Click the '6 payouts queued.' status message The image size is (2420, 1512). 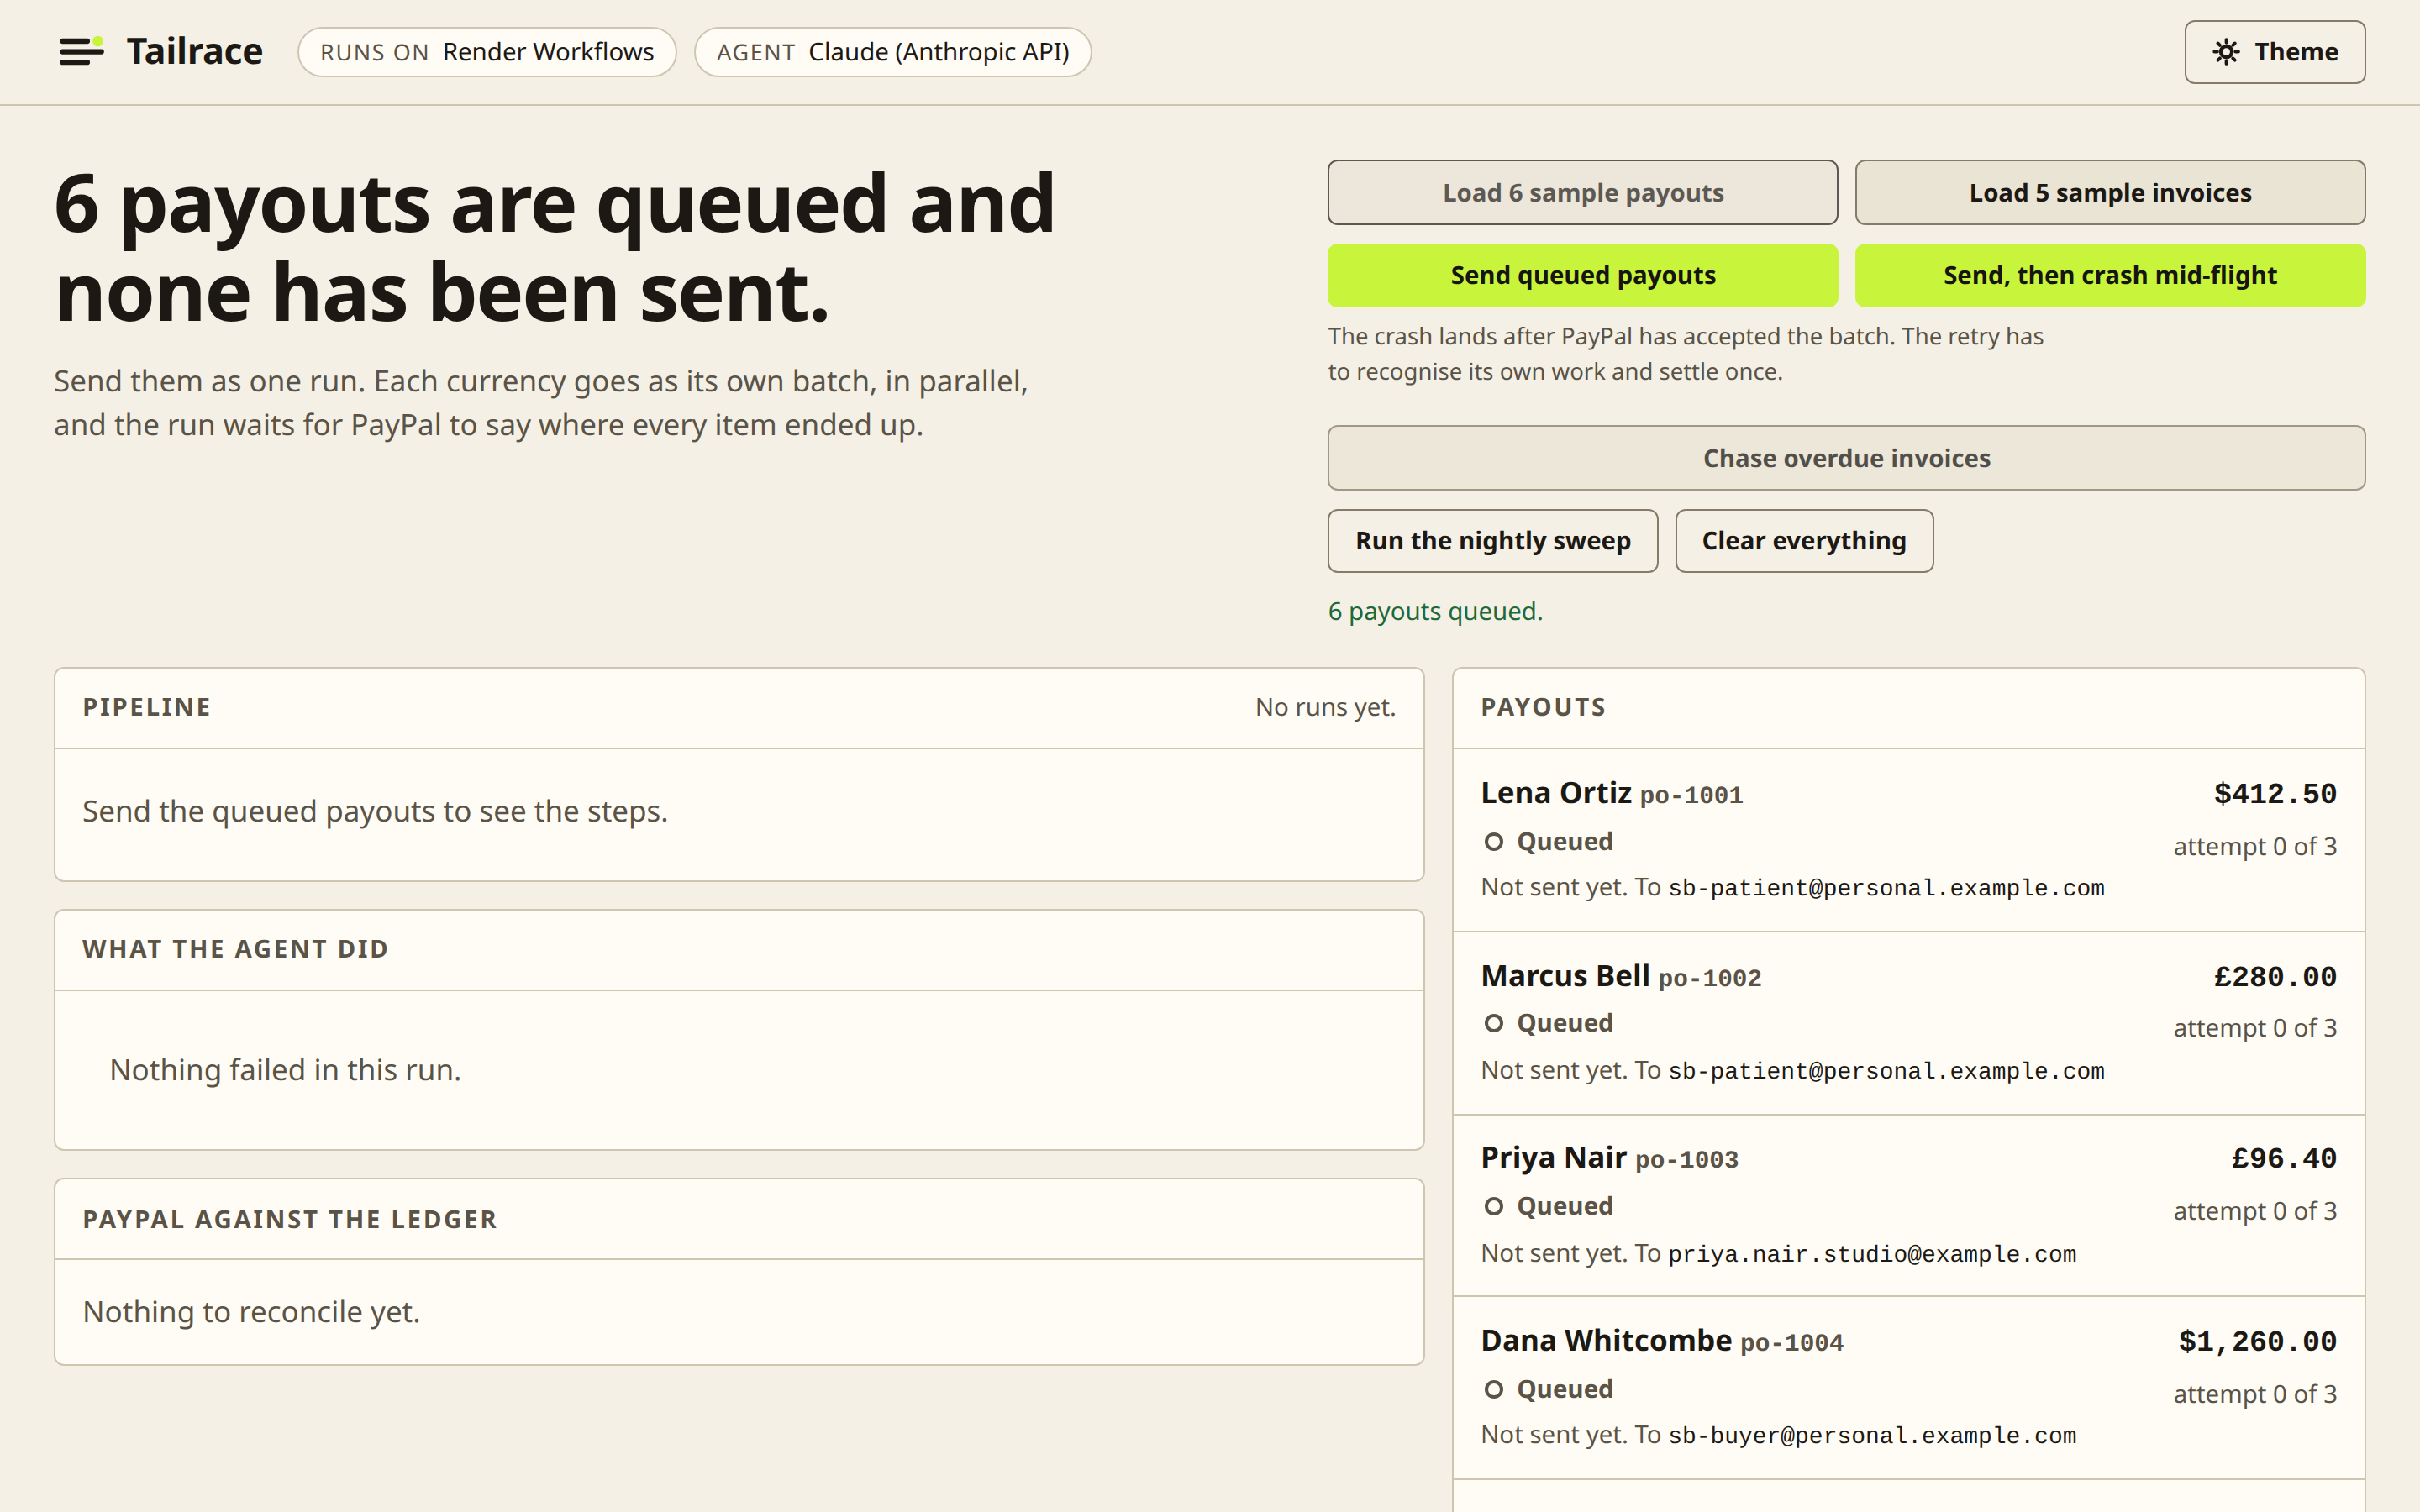pyautogui.click(x=1435, y=611)
